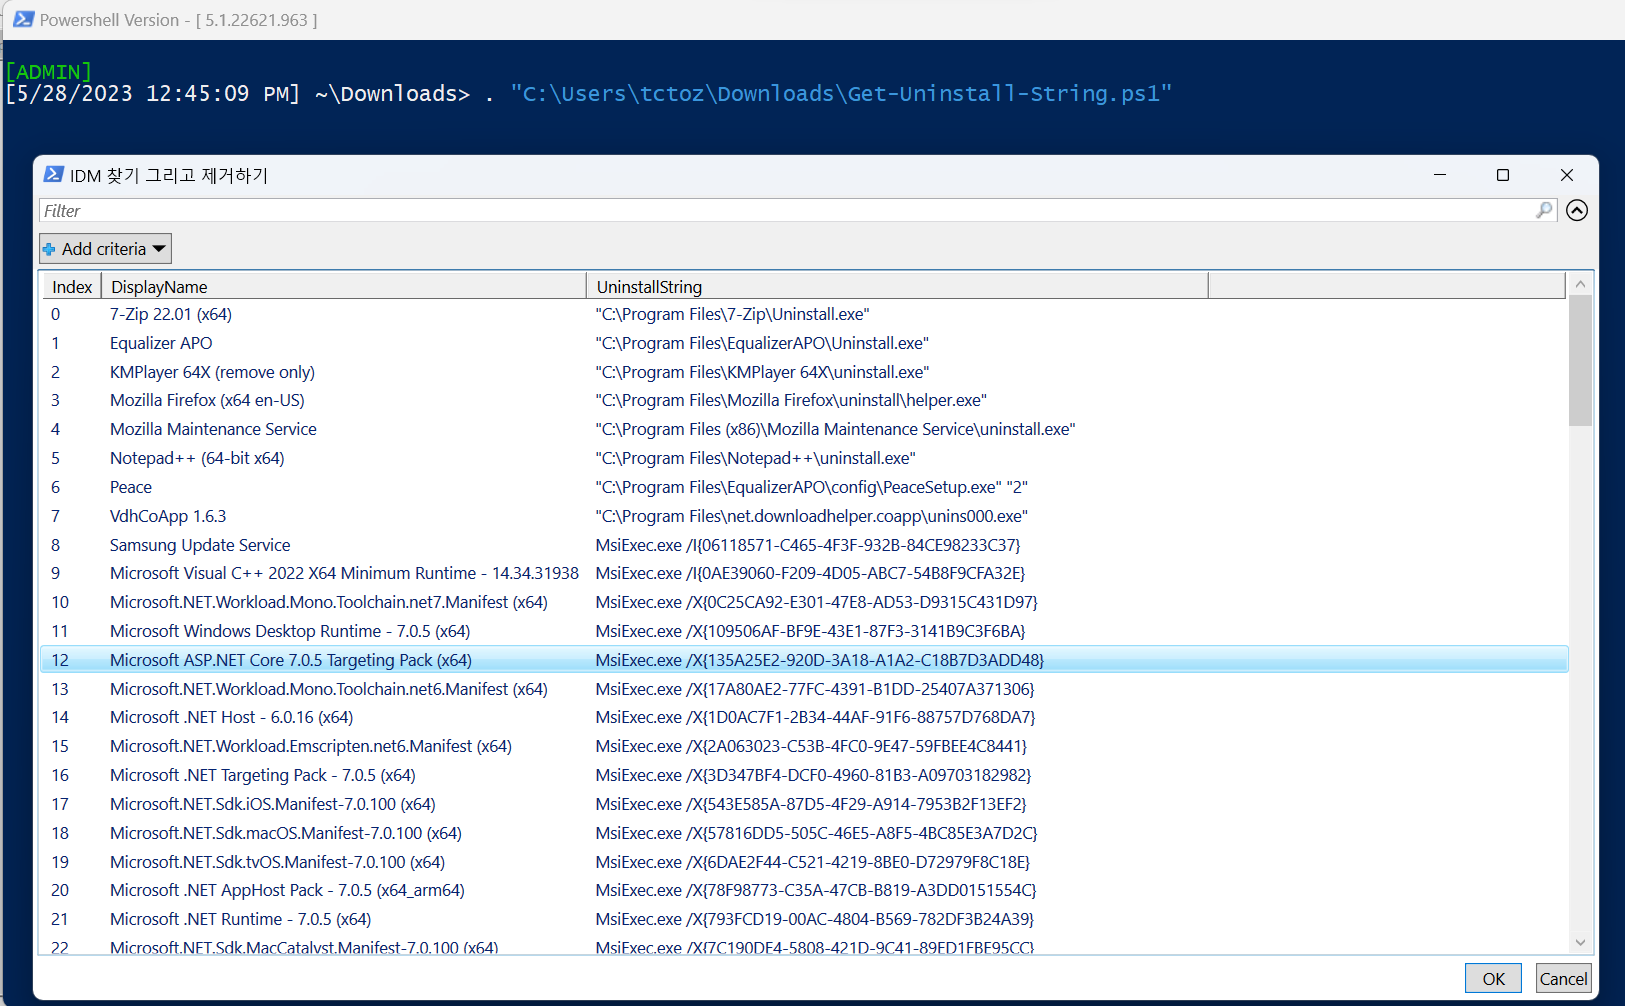The height and width of the screenshot is (1006, 1625).
Task: Select the Peace row
Action: click(804, 487)
